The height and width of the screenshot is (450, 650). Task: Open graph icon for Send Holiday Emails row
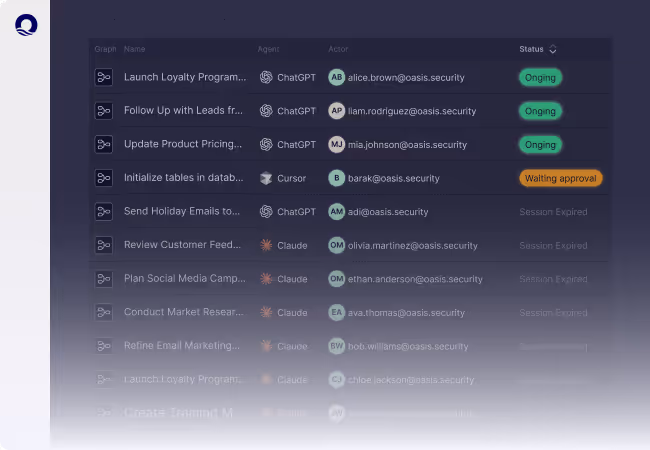[104, 211]
